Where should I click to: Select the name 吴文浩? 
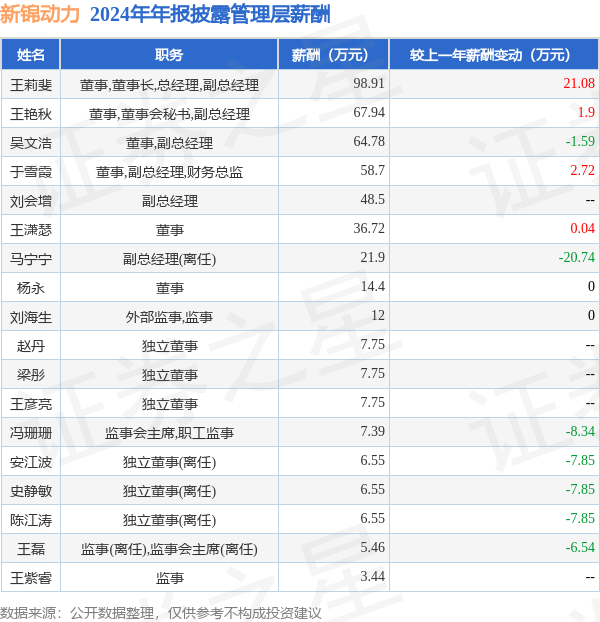coord(31,143)
